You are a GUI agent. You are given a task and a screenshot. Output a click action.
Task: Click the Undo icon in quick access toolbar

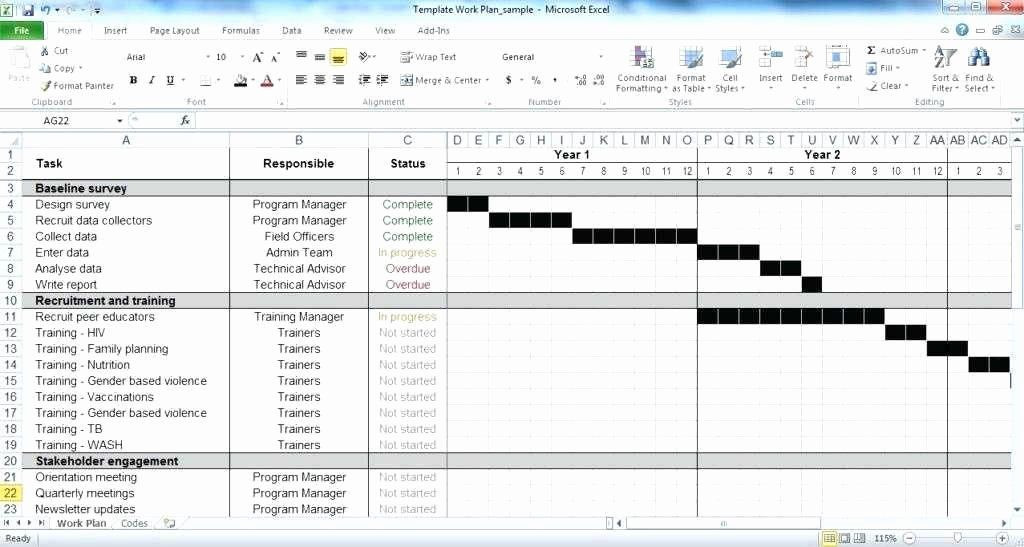pyautogui.click(x=45, y=10)
